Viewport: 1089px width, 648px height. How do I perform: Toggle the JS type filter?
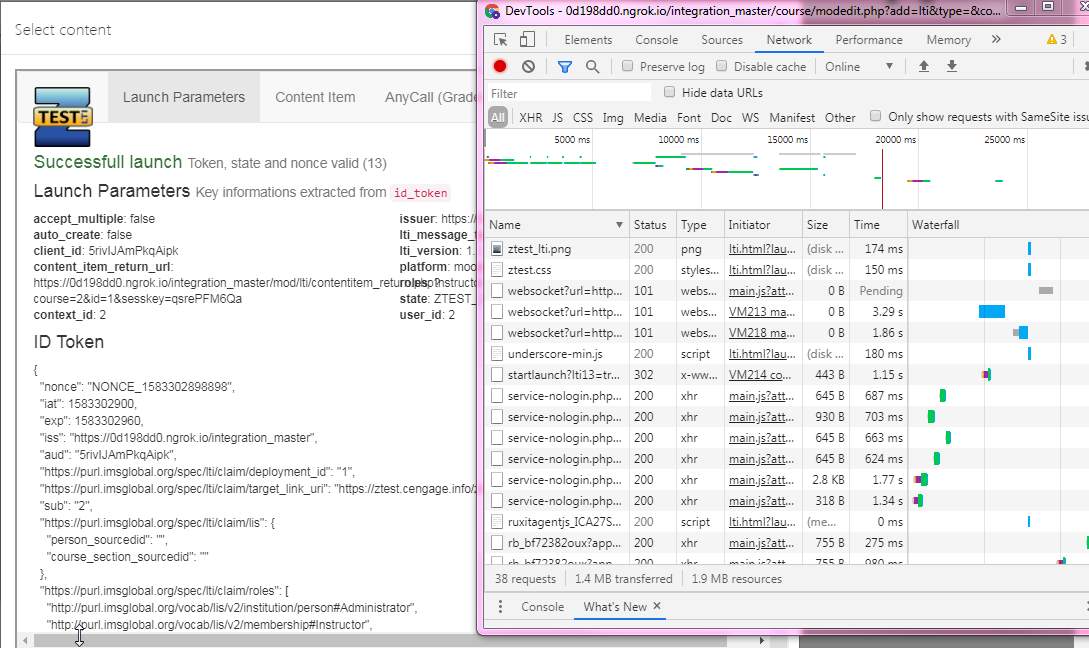(x=558, y=117)
